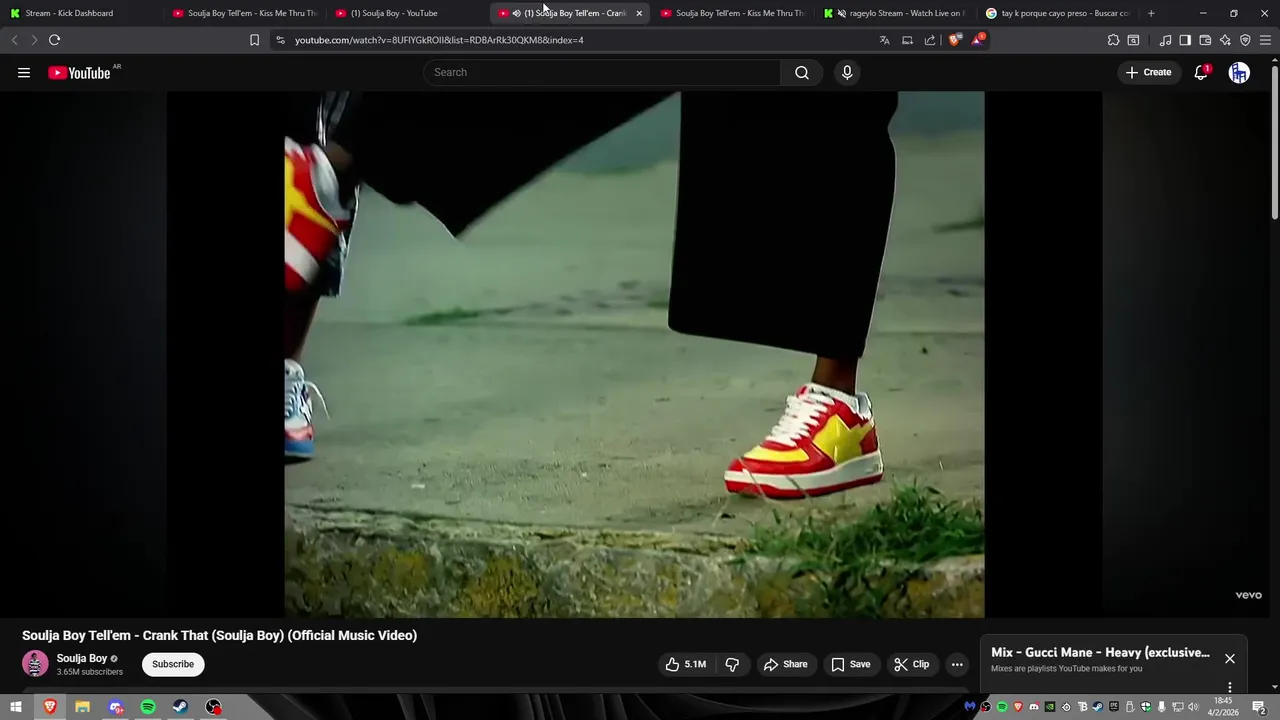Viewport: 1280px width, 720px height.
Task: Toggle the browser sidebar panel
Action: tap(1185, 40)
